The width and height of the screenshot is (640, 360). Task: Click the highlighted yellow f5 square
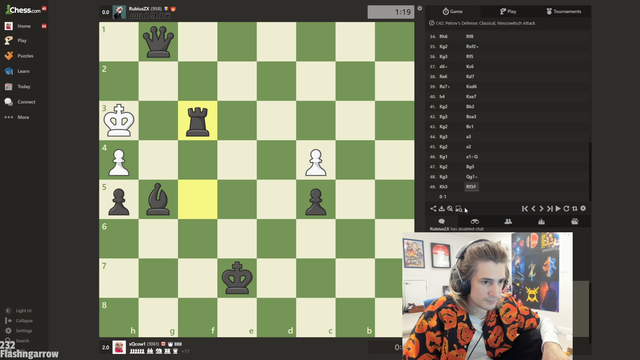coord(198,200)
